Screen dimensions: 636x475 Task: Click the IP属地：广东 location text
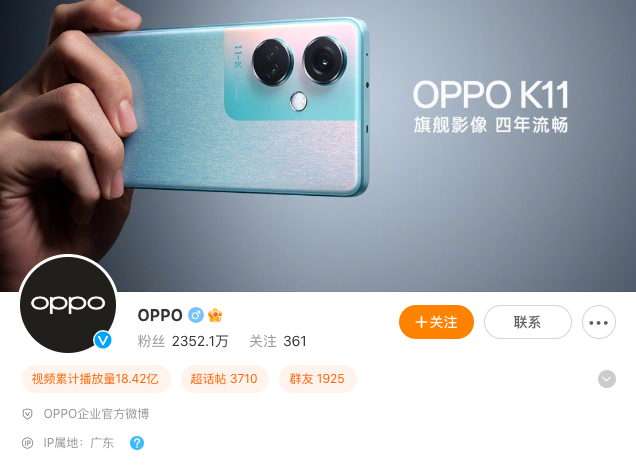(79, 443)
